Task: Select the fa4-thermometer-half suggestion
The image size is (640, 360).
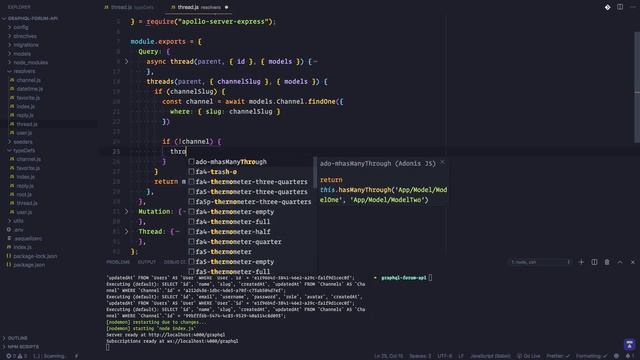Action: pyautogui.click(x=251, y=232)
